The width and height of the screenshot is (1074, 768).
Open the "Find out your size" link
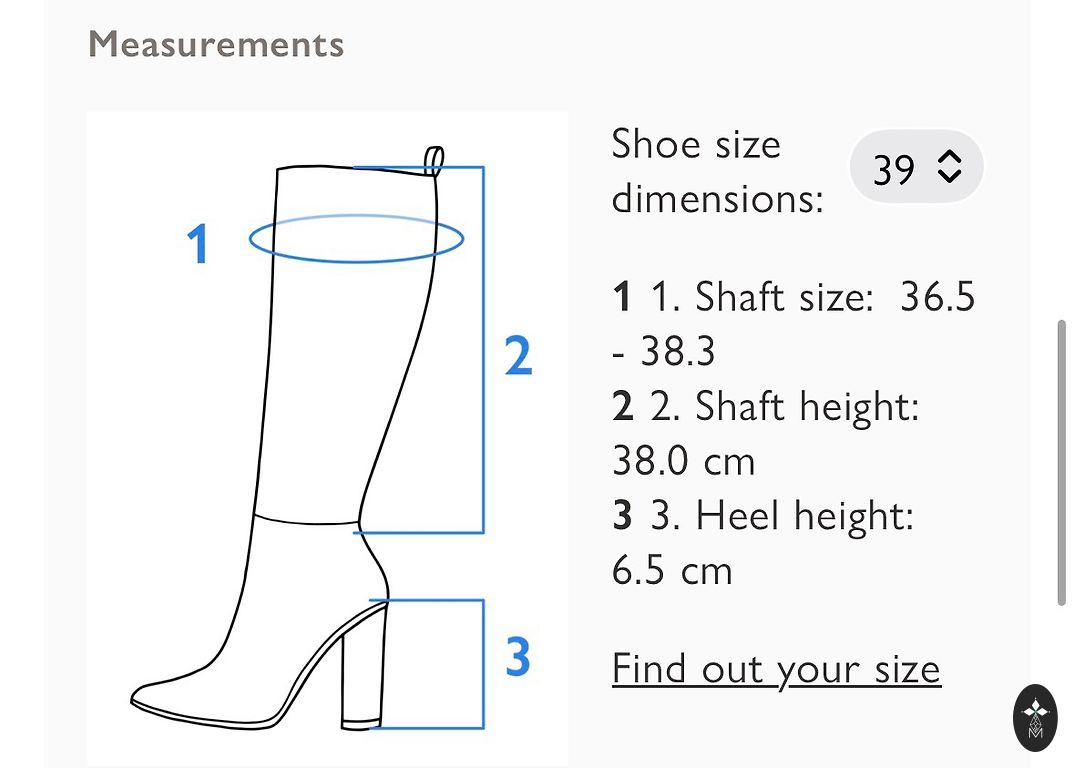click(776, 669)
